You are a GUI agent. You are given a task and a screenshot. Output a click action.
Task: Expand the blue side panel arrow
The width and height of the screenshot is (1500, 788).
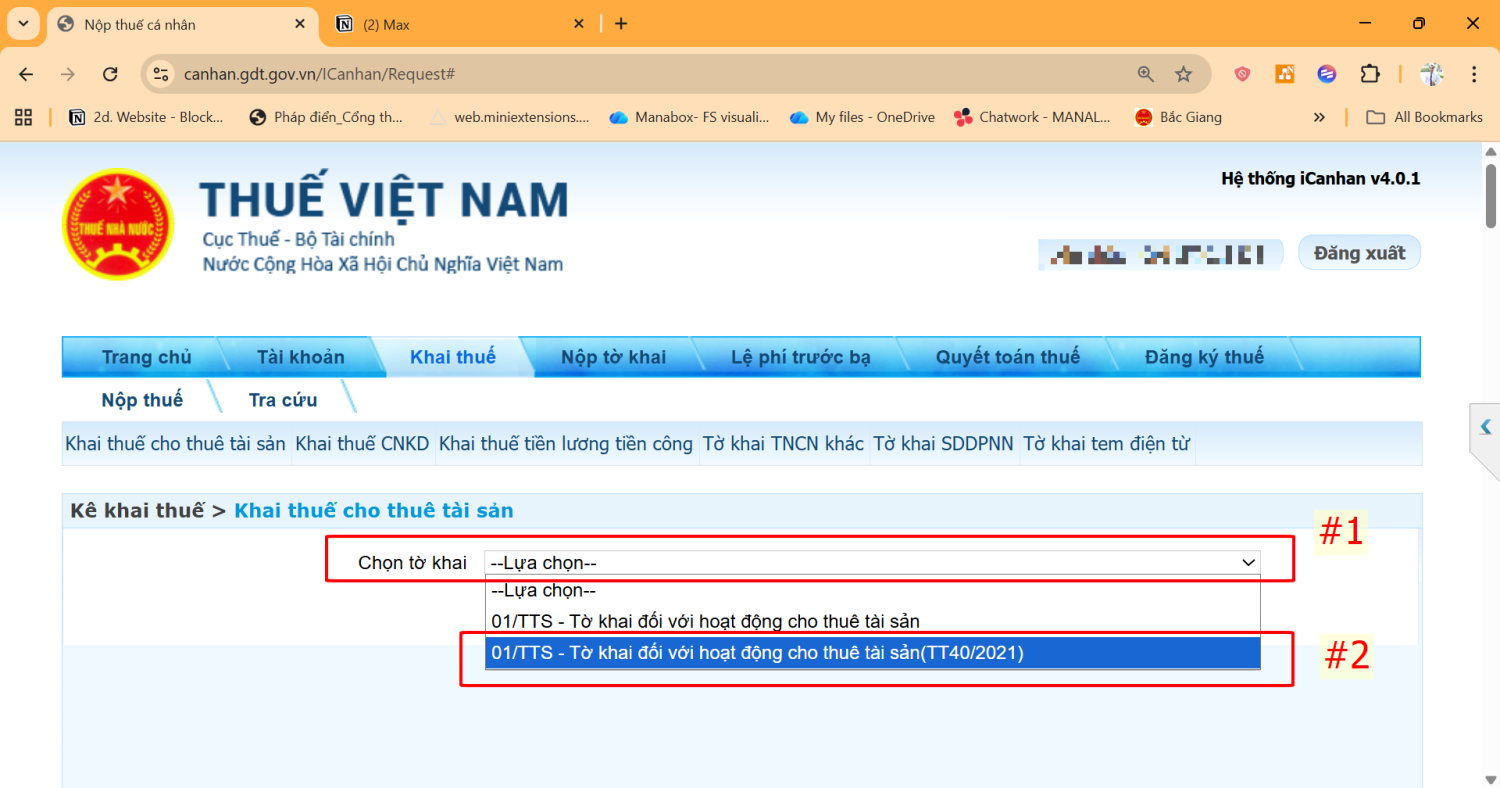click(1485, 427)
